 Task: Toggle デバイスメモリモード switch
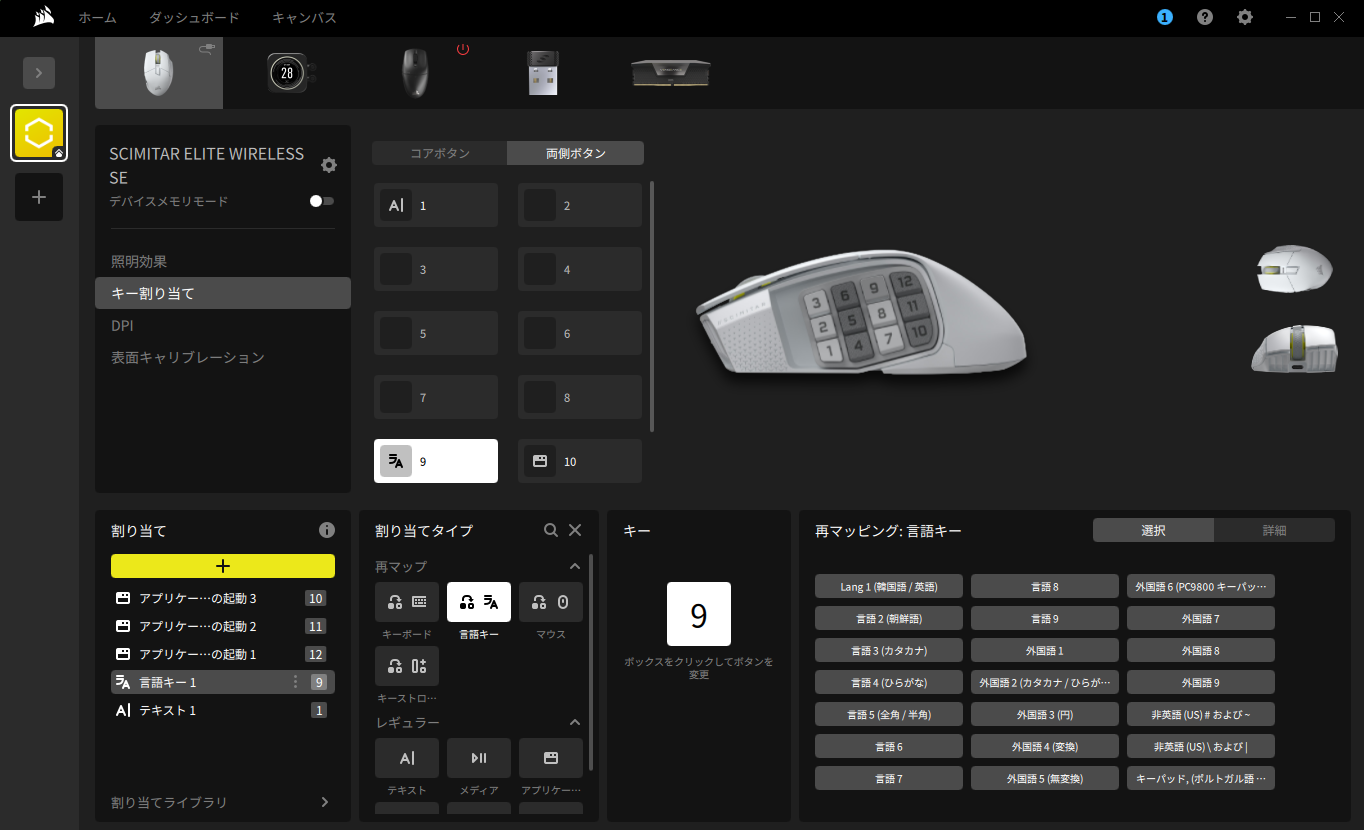tap(322, 201)
